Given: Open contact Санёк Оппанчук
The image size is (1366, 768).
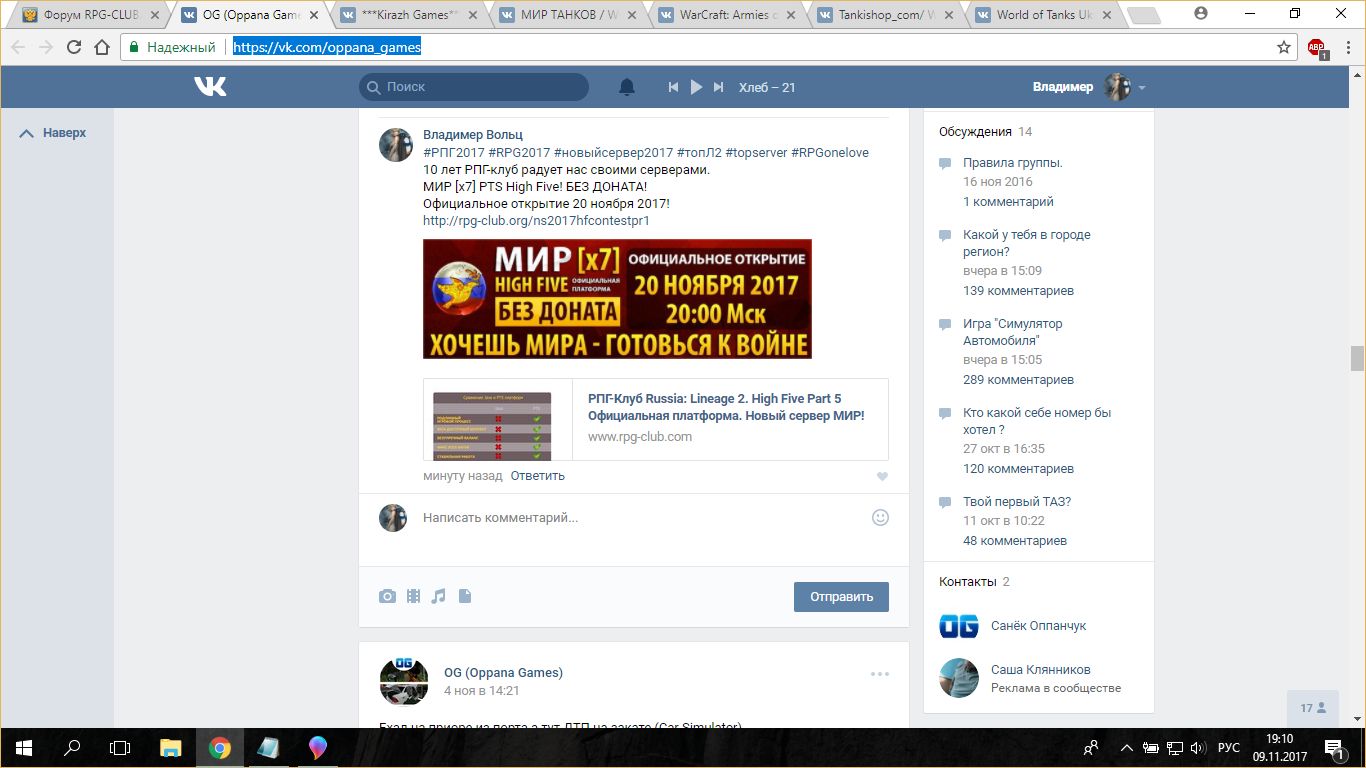Looking at the screenshot, I should click(1038, 626).
